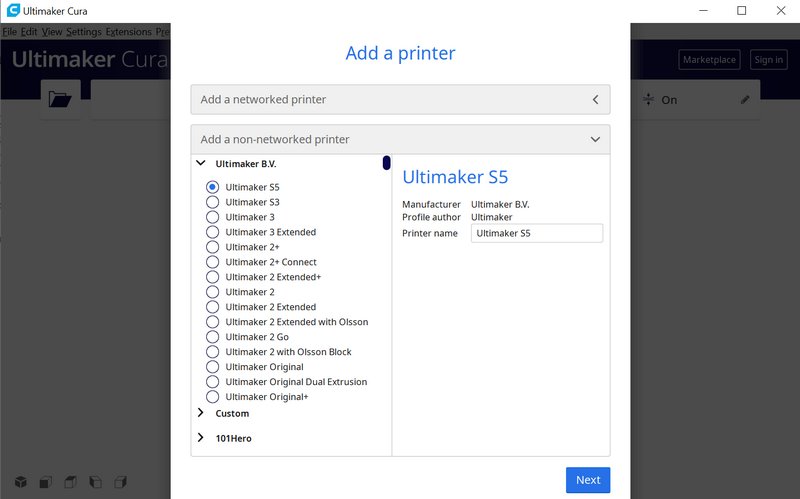Click the Printer name input field
The width and height of the screenshot is (800, 499).
[537, 233]
